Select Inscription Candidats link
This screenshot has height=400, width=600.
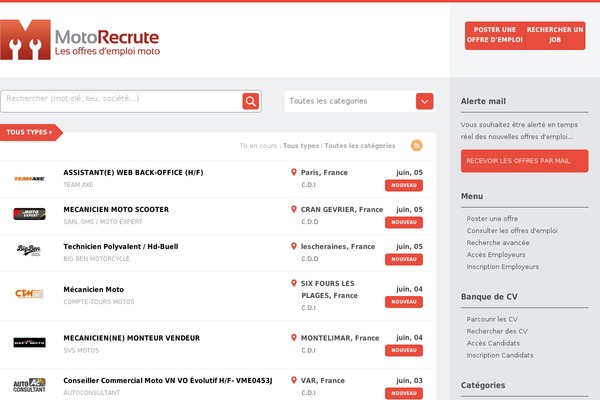click(x=499, y=355)
